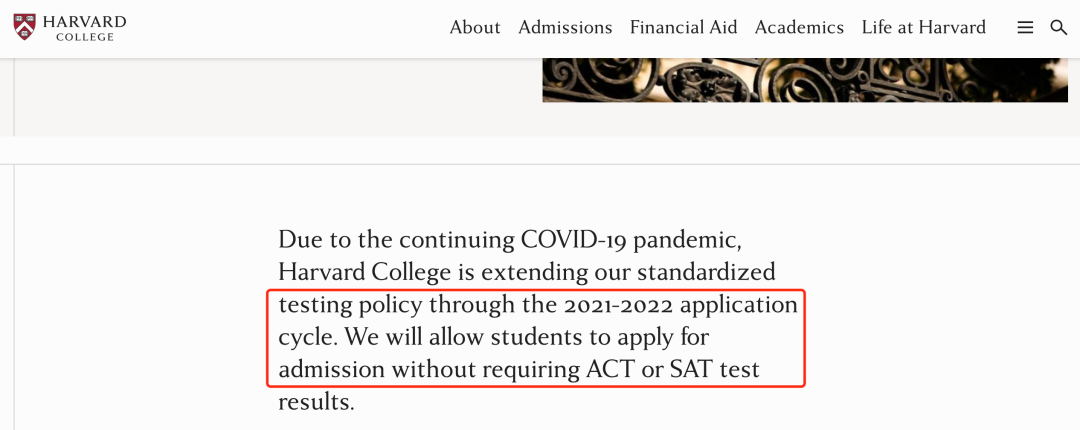Click the word results ending the paragraph
This screenshot has height=430, width=1080.
(x=316, y=402)
